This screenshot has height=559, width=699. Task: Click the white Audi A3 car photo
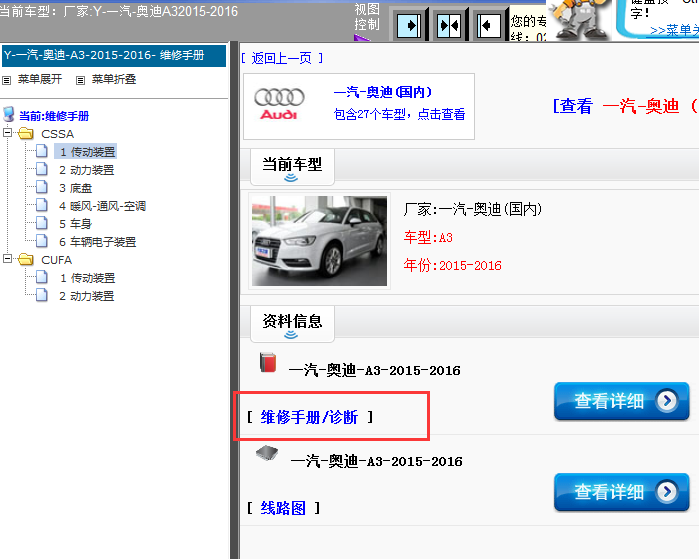tap(319, 241)
